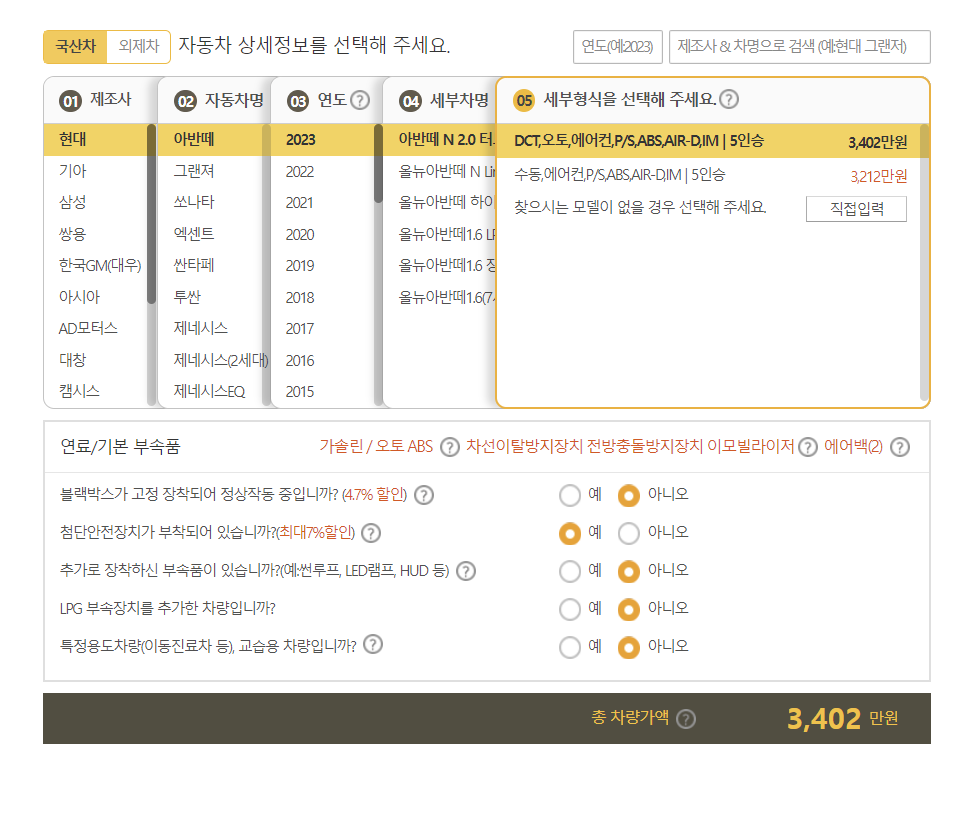
Task: Select trim 아반떼 N 2.0 터보
Action: [x=440, y=139]
